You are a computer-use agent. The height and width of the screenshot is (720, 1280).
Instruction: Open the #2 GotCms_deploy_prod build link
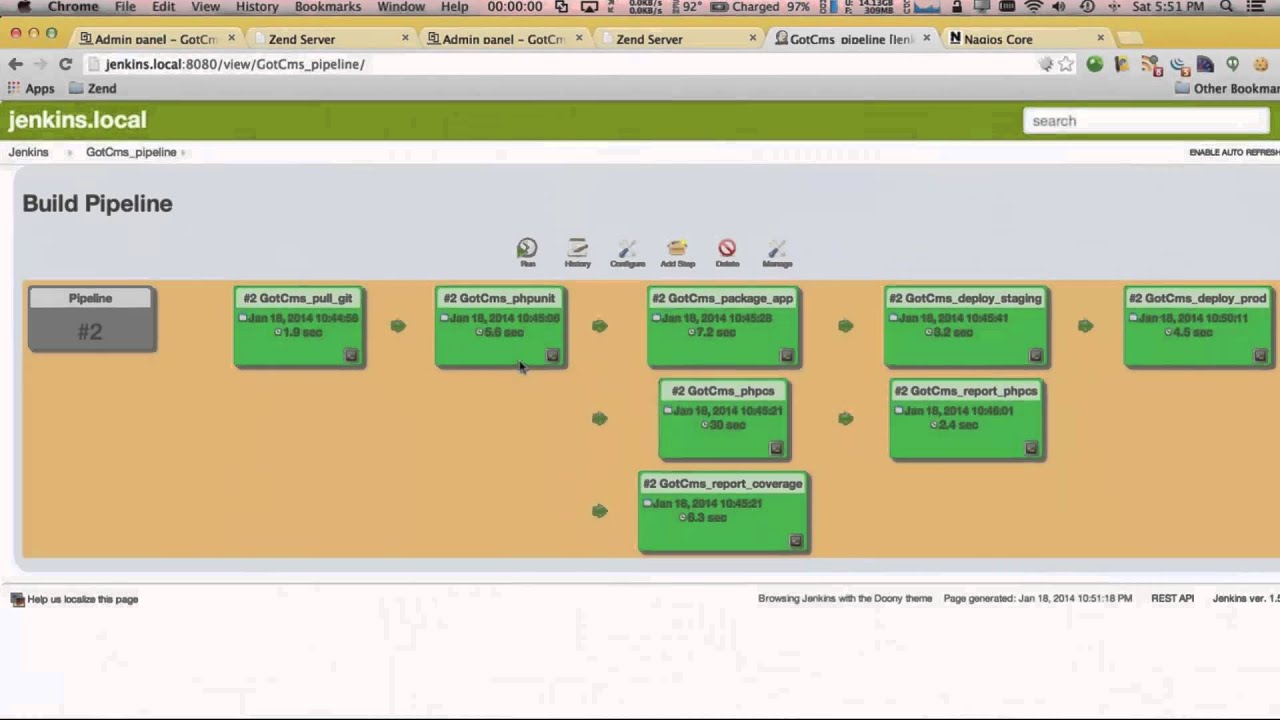pos(1197,298)
